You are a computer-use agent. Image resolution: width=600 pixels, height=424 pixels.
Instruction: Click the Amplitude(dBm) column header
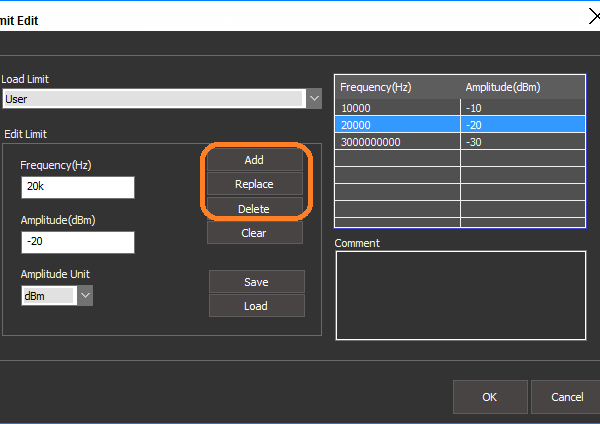click(x=522, y=87)
